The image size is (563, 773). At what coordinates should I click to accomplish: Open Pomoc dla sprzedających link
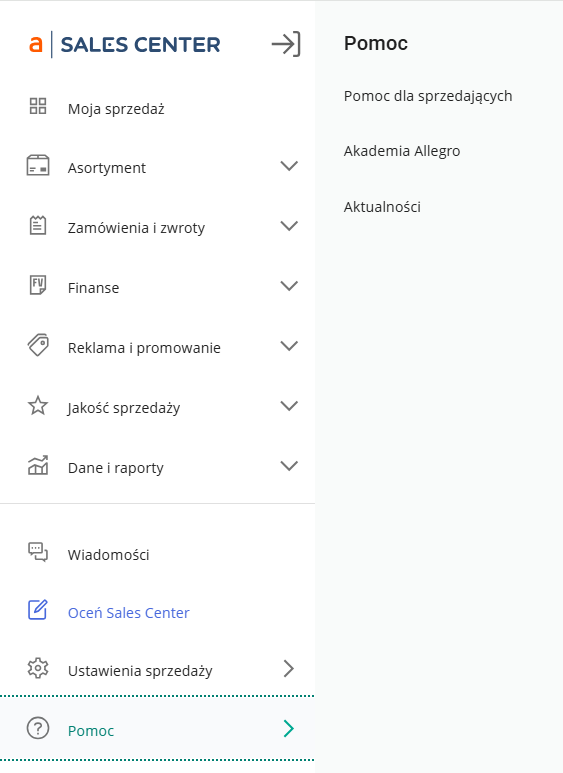point(428,96)
